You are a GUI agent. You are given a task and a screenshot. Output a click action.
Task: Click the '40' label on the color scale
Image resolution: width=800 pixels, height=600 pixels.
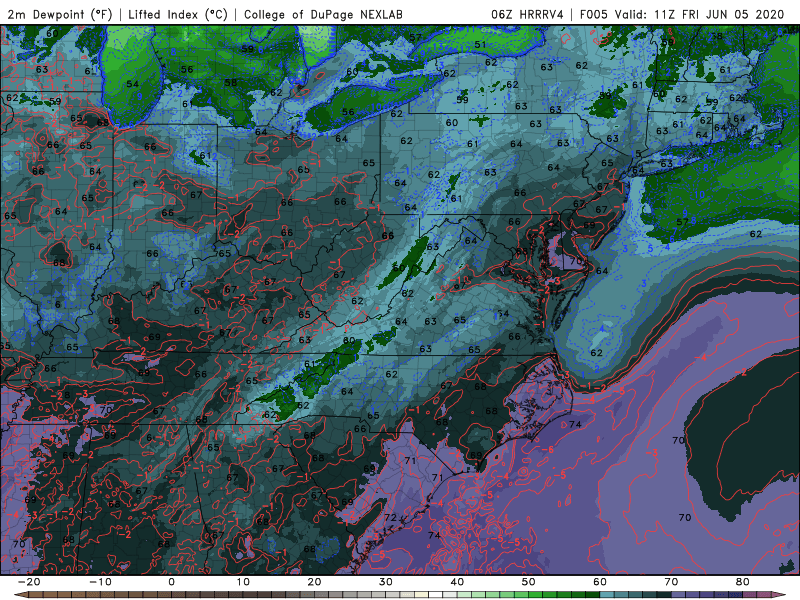457,582
